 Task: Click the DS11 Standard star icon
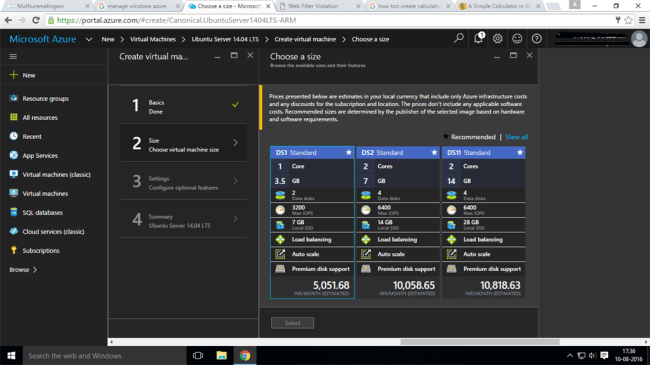[x=520, y=152]
